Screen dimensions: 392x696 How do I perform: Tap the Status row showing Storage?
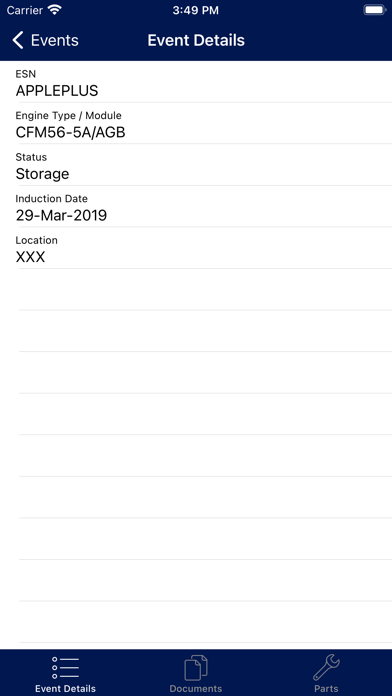pos(196,165)
